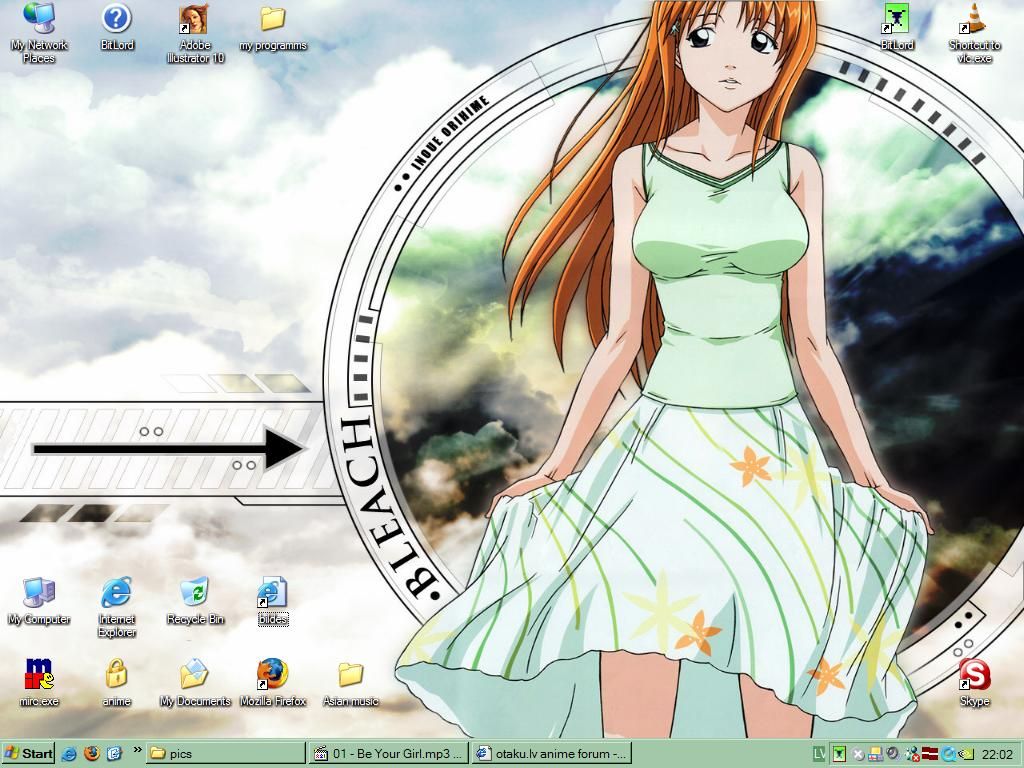
Task: Expand the Quick Launch overflow chevron
Action: [137, 750]
